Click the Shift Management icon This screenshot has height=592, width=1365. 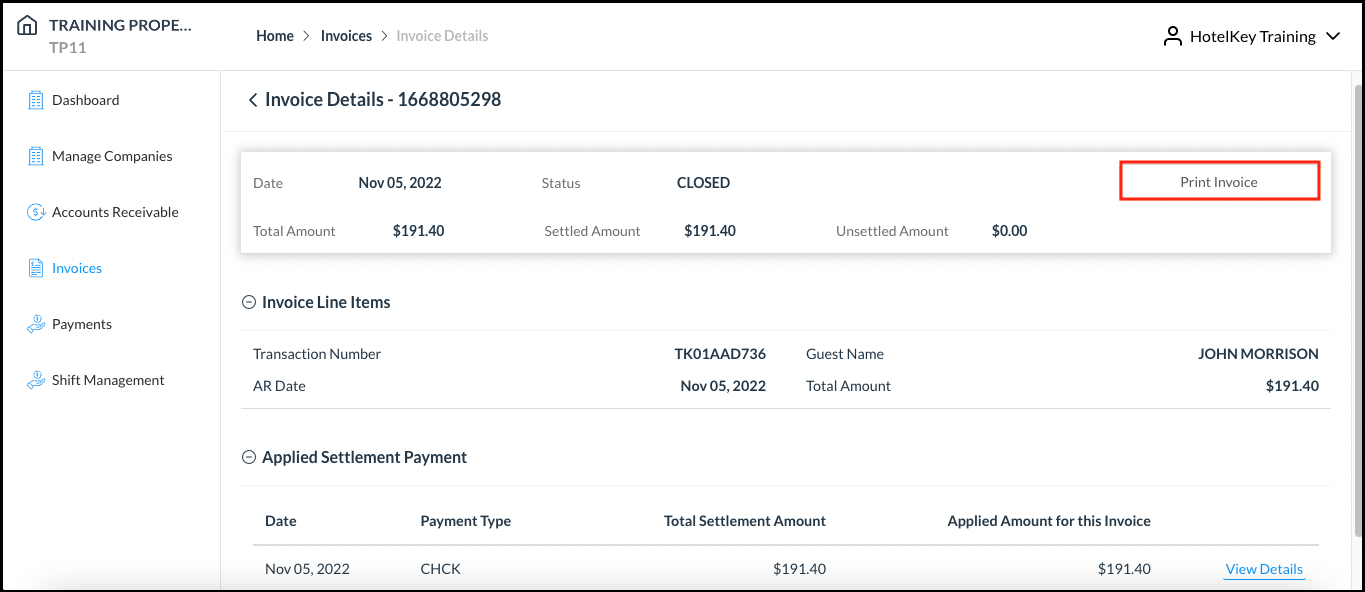coord(36,380)
